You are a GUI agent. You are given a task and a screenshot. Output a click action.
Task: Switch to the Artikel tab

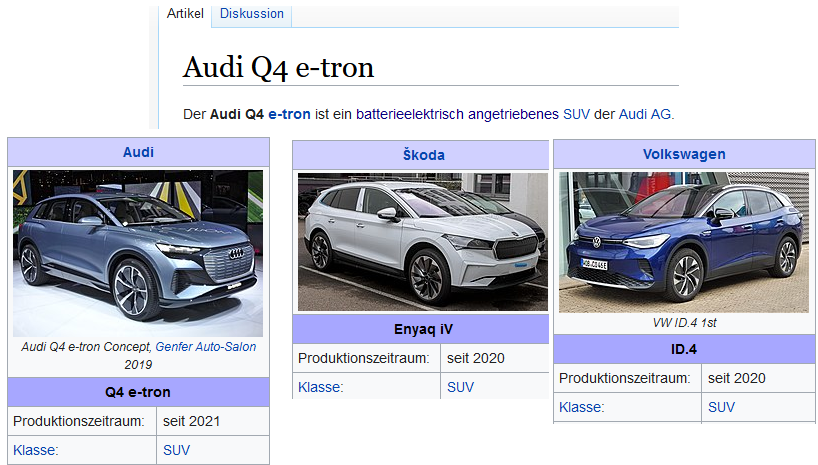click(185, 14)
